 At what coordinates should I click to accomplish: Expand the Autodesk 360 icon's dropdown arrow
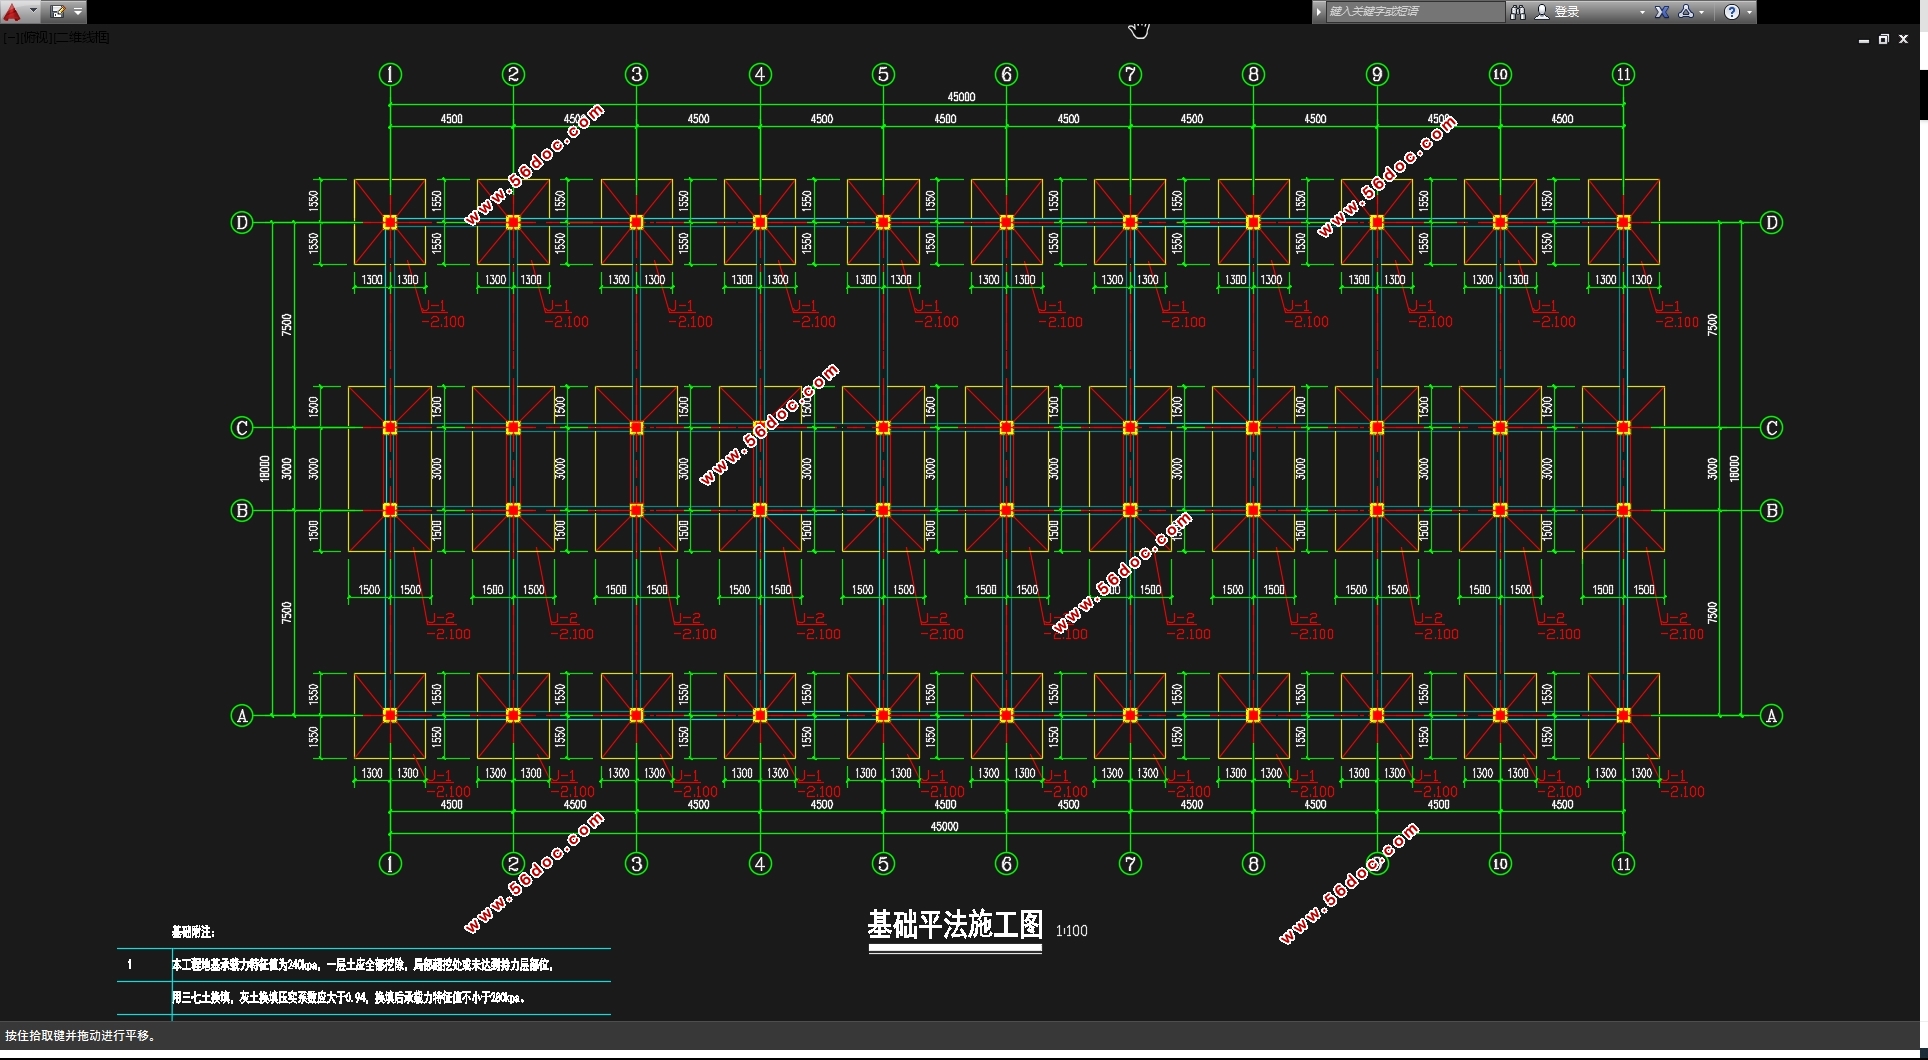point(1701,12)
